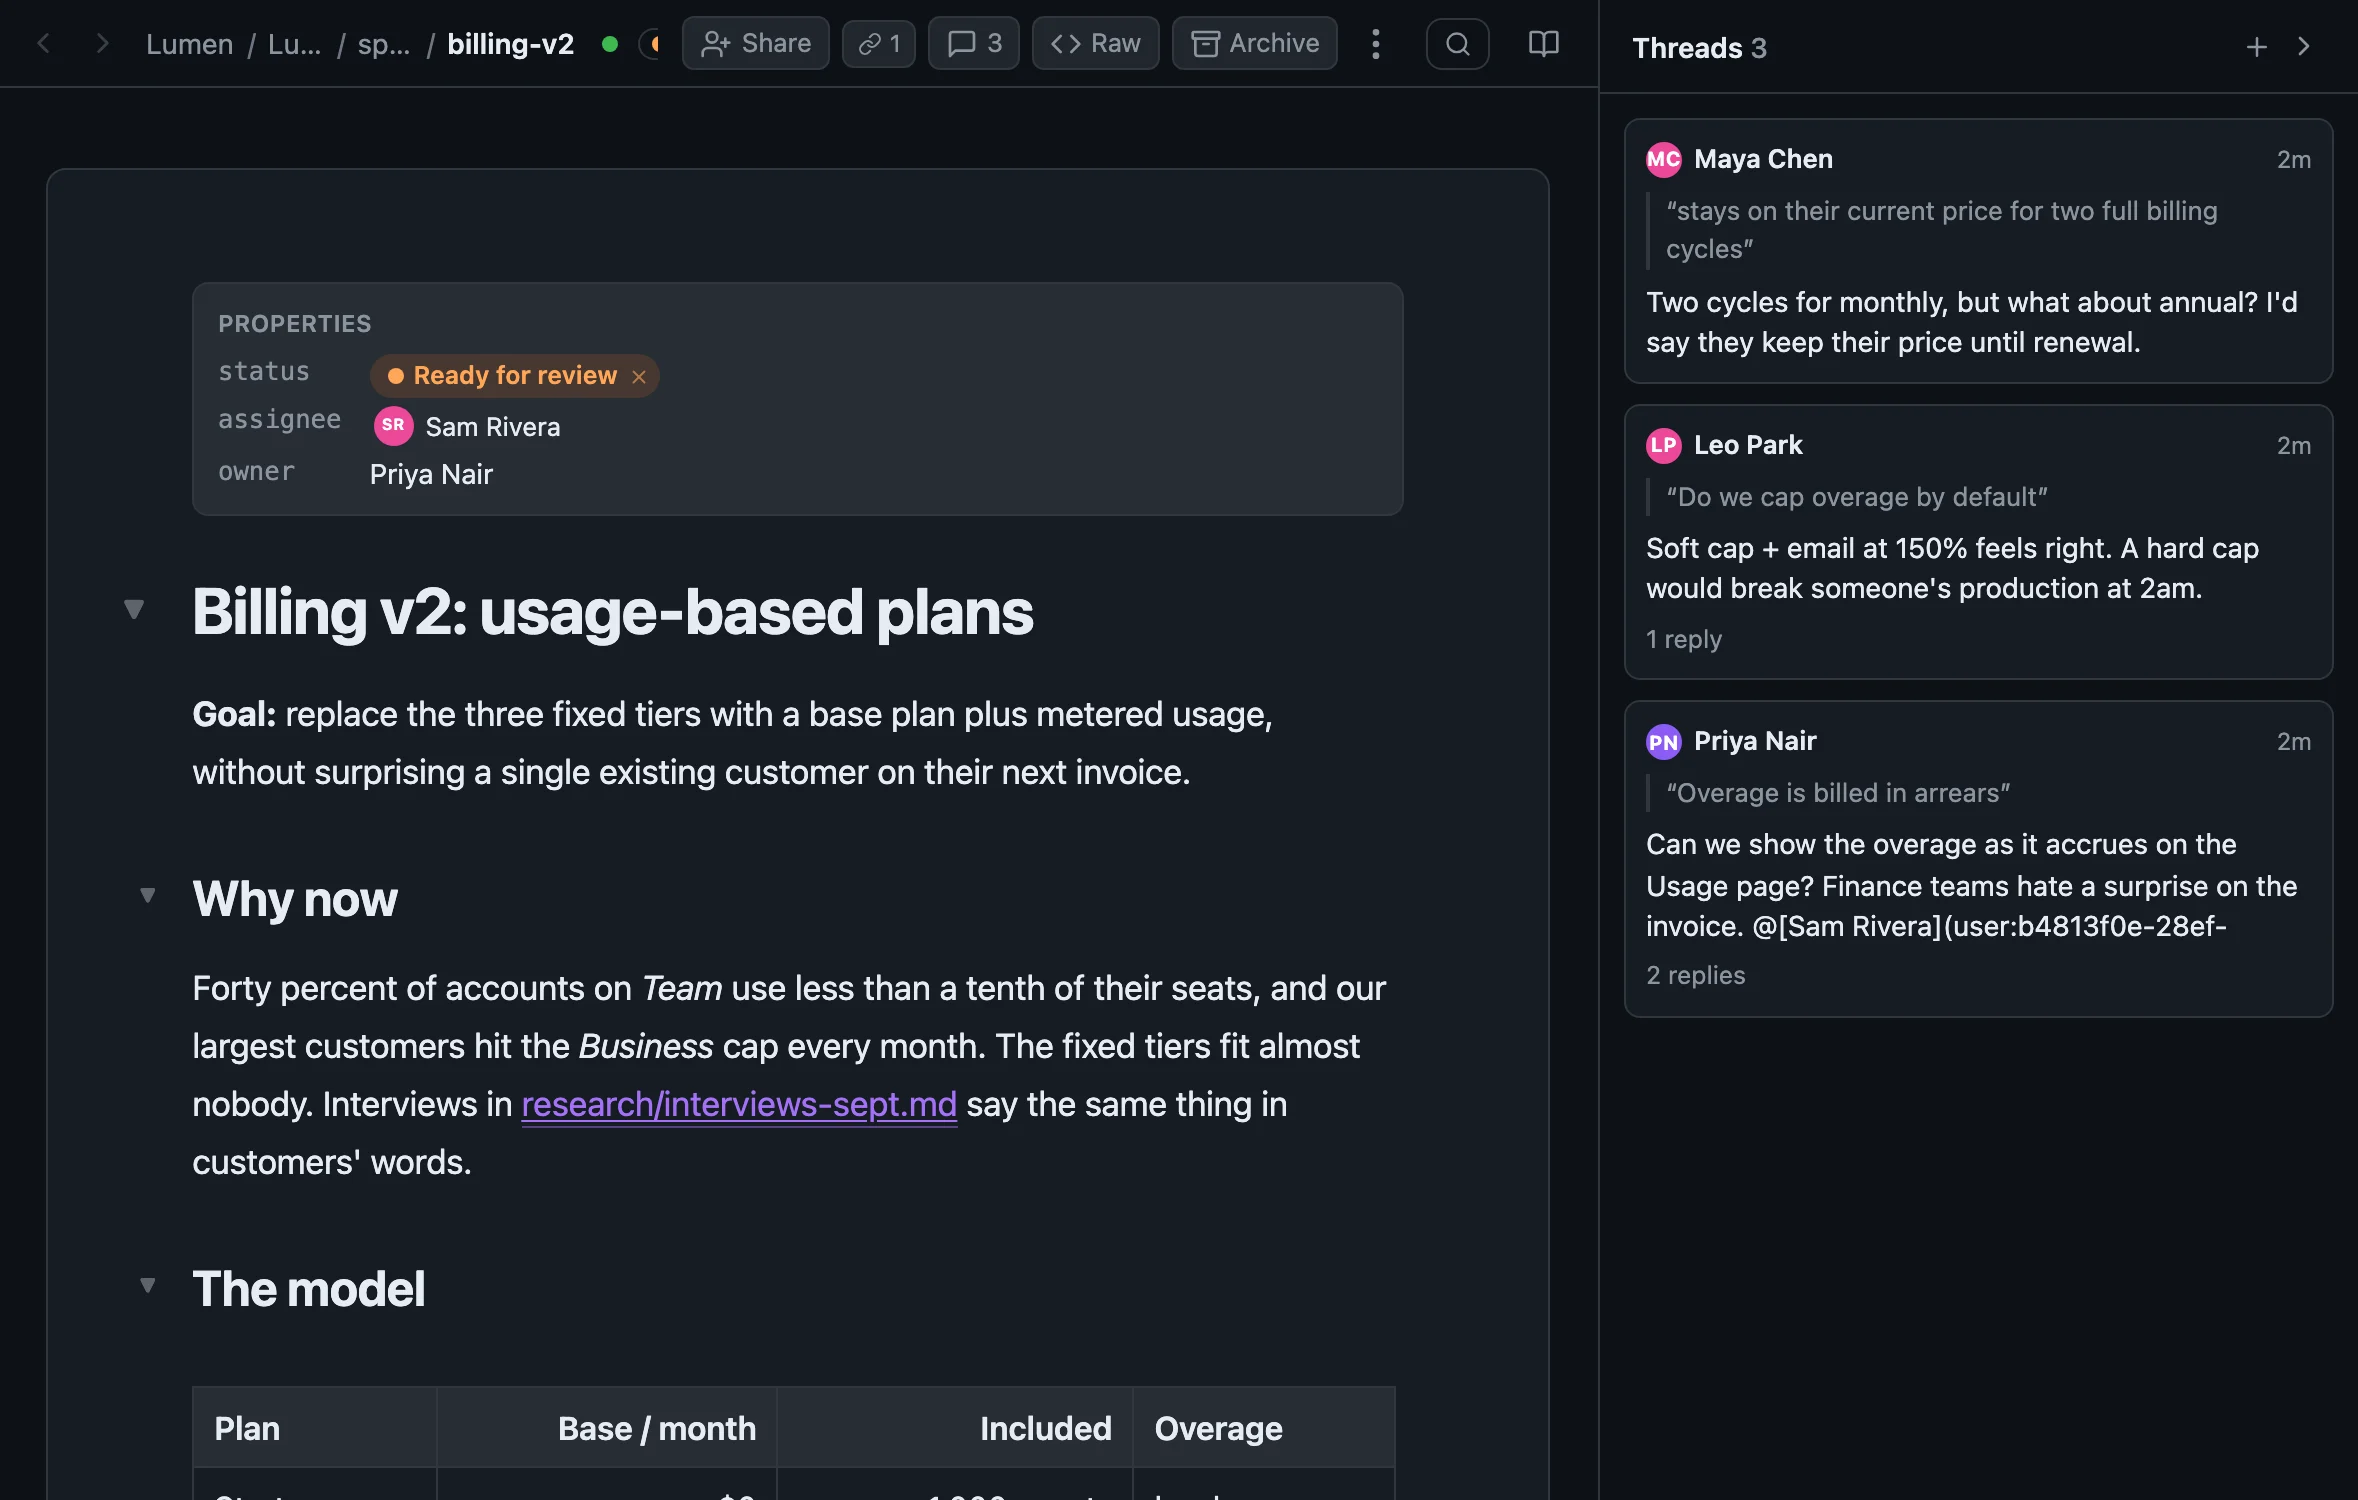Image resolution: width=2358 pixels, height=1500 pixels.
Task: Expand '1 reply' on Leo Park's thread
Action: coord(1684,639)
